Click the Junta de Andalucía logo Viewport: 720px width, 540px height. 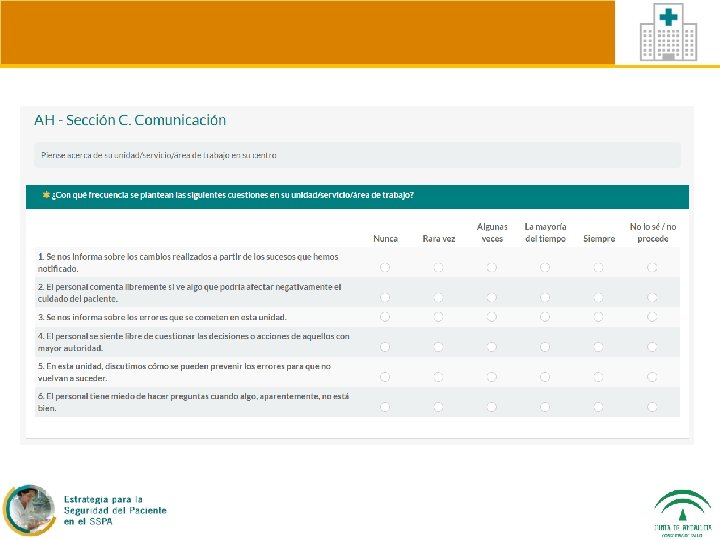tap(682, 514)
